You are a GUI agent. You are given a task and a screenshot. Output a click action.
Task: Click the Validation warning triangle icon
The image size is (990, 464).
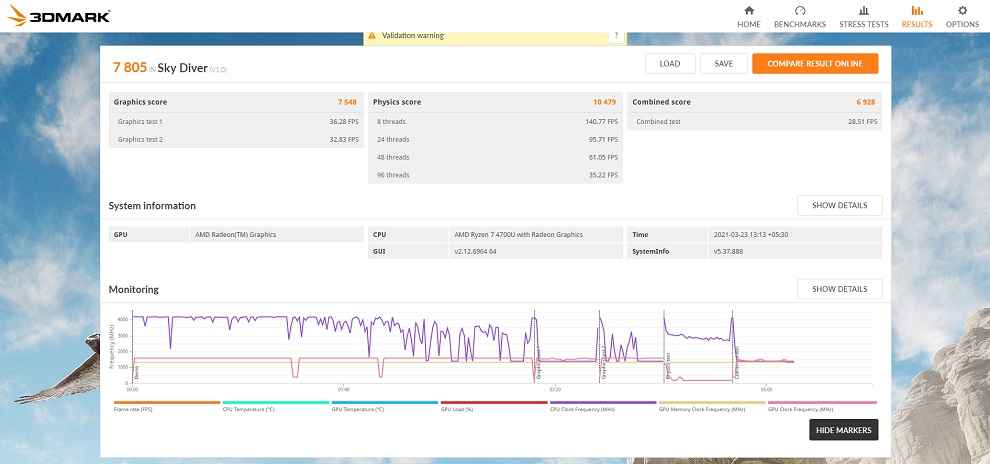pos(372,36)
